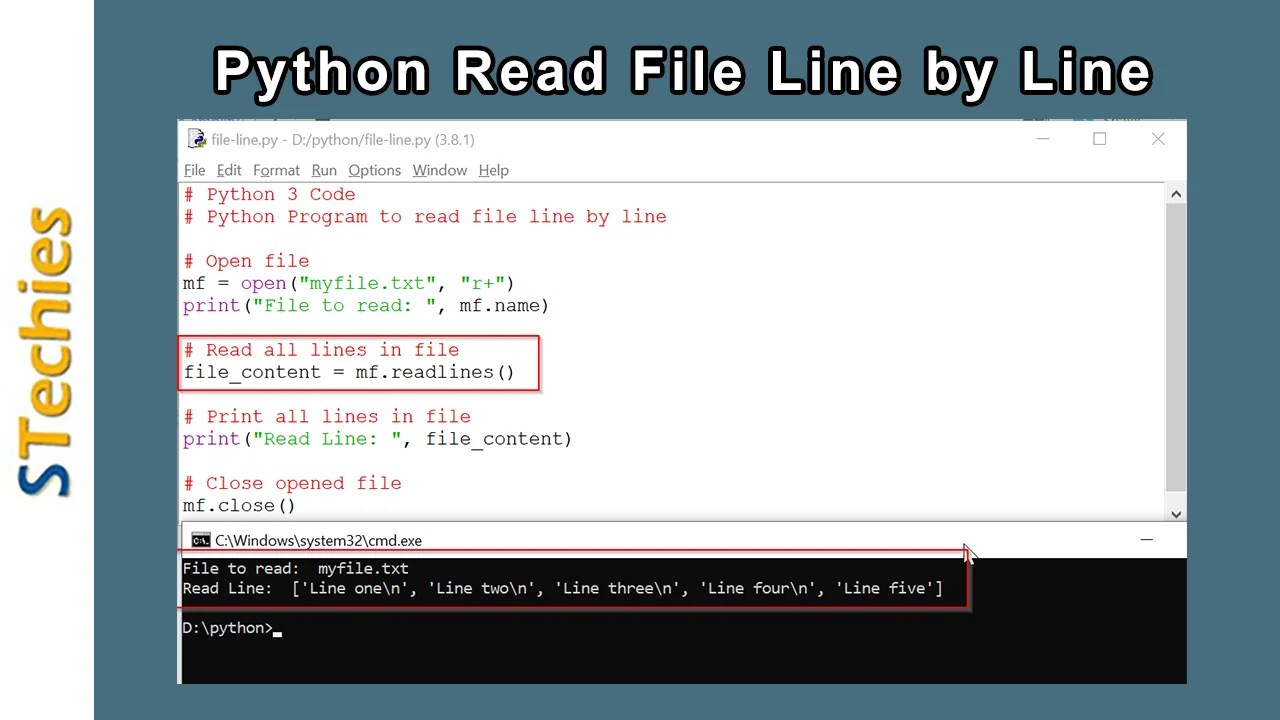The width and height of the screenshot is (1280, 720).
Task: Click the Python IDLE icon in the title bar
Action: pyautogui.click(x=196, y=139)
